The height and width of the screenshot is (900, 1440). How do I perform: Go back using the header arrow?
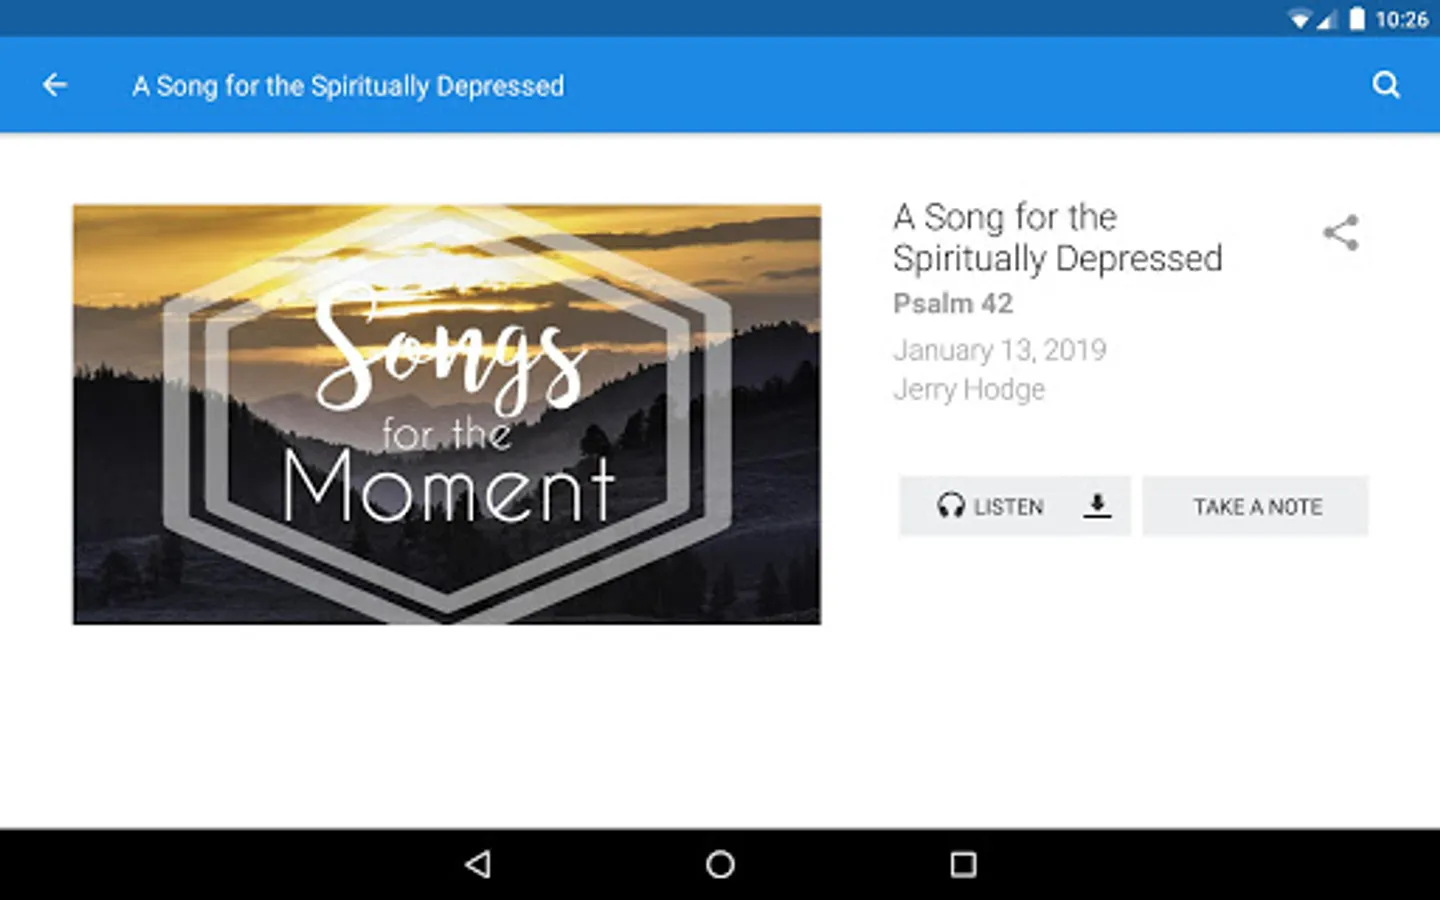click(x=55, y=85)
